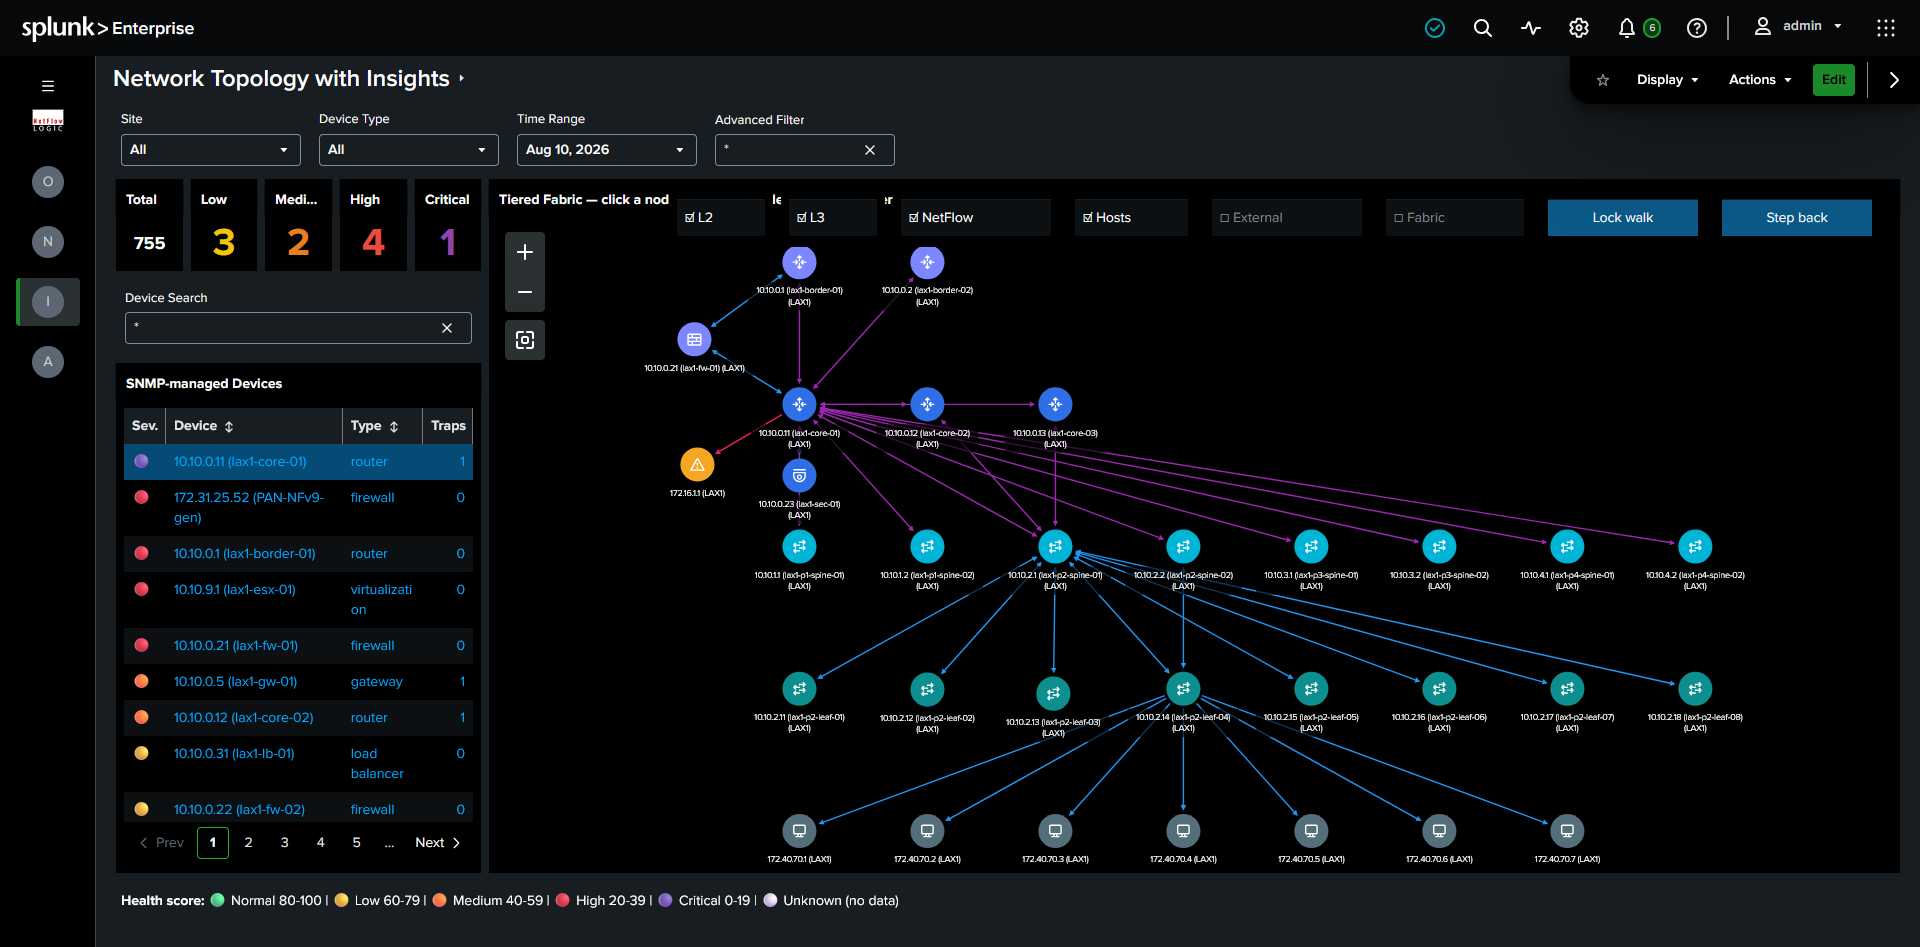Open the activity pulse icon
The image size is (1920, 947).
(1531, 28)
